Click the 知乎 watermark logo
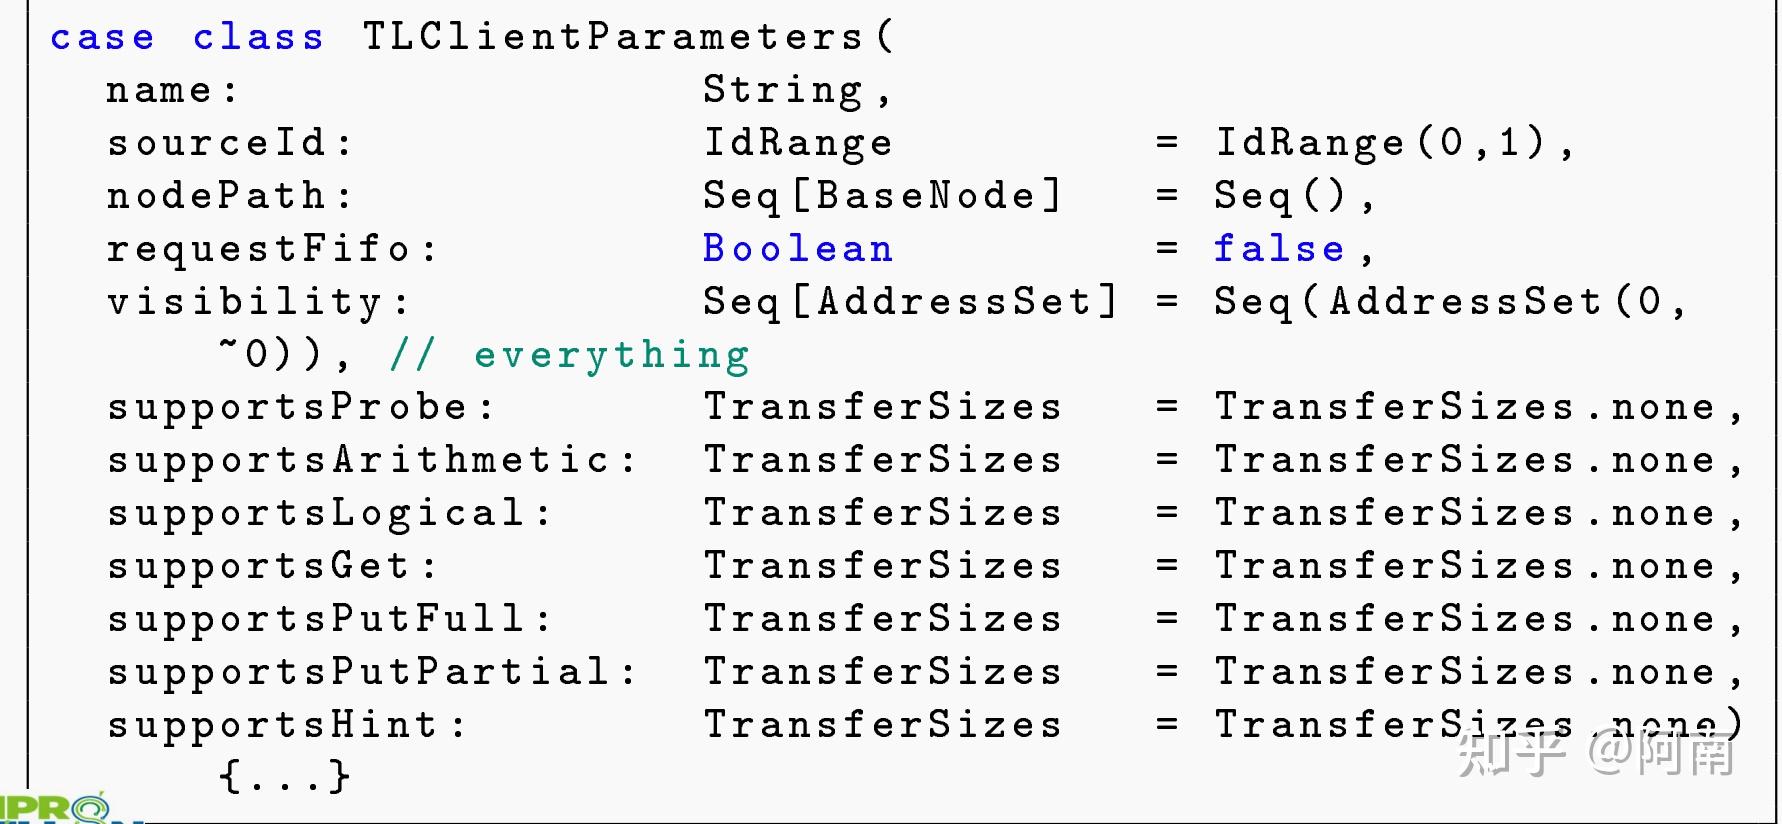This screenshot has width=1782, height=824. tap(1510, 753)
